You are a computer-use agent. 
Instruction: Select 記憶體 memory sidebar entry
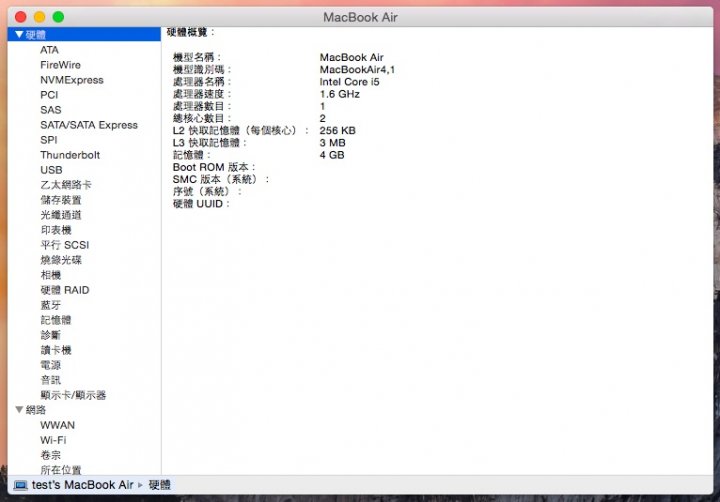(56, 320)
